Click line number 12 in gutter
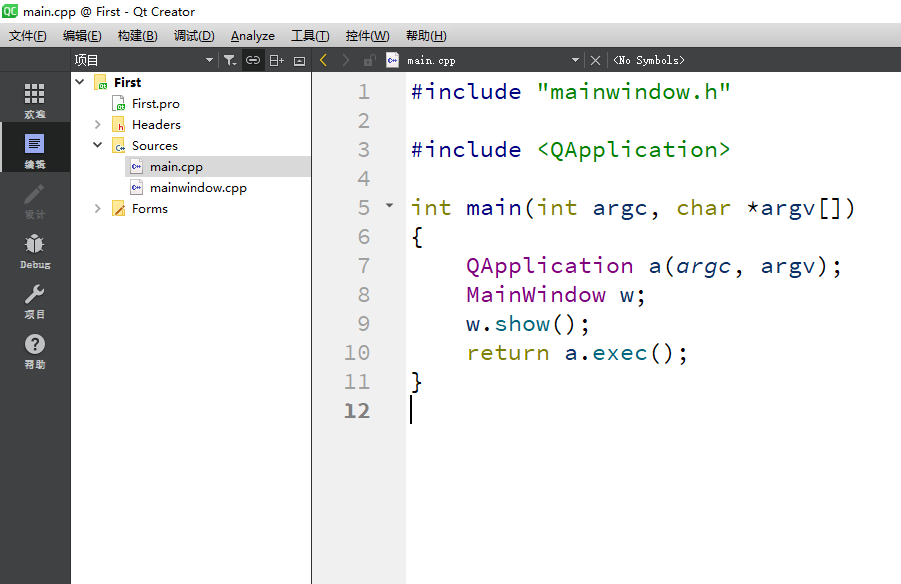The width and height of the screenshot is (901, 584). (357, 410)
